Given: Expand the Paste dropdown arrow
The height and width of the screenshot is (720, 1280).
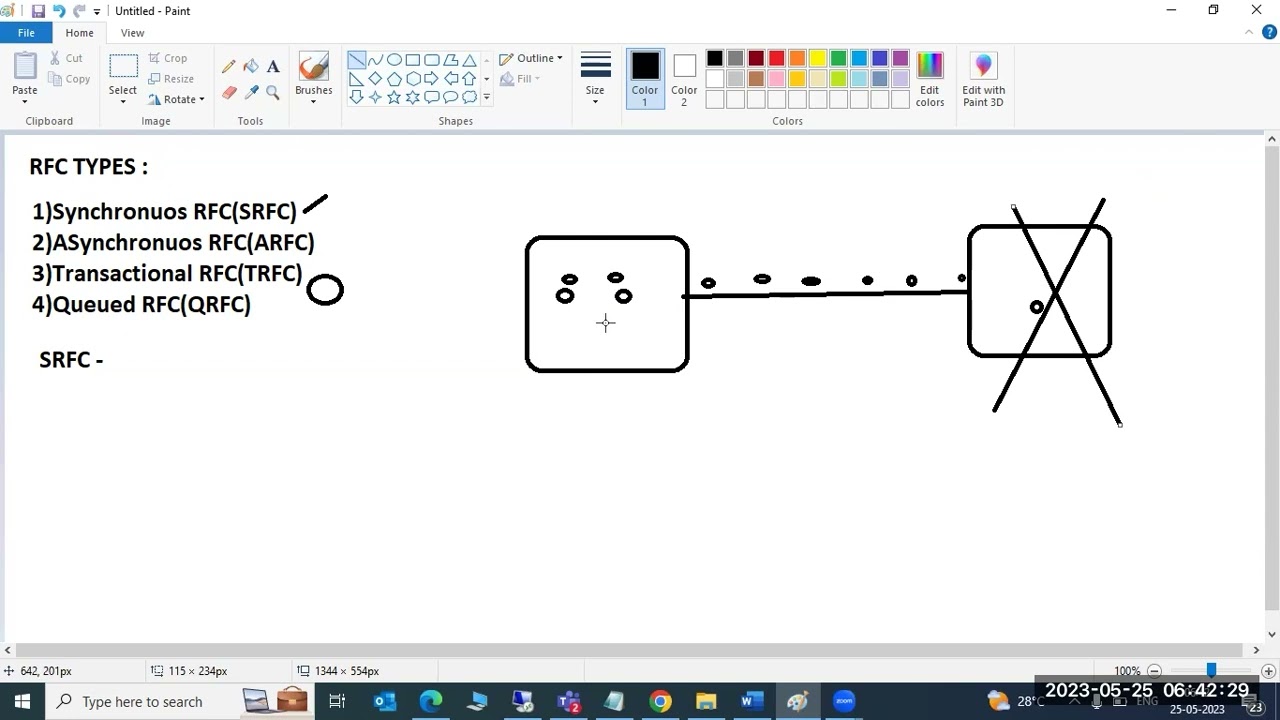Looking at the screenshot, I should 25,101.
